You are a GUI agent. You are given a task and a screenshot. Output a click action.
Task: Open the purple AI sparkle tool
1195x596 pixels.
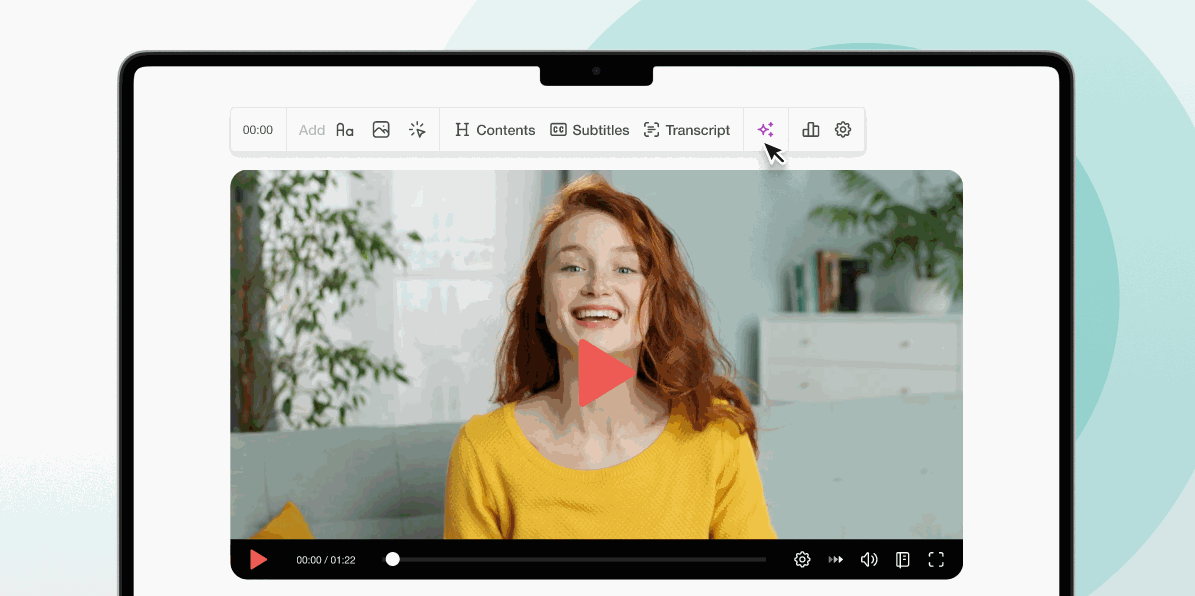pos(766,130)
